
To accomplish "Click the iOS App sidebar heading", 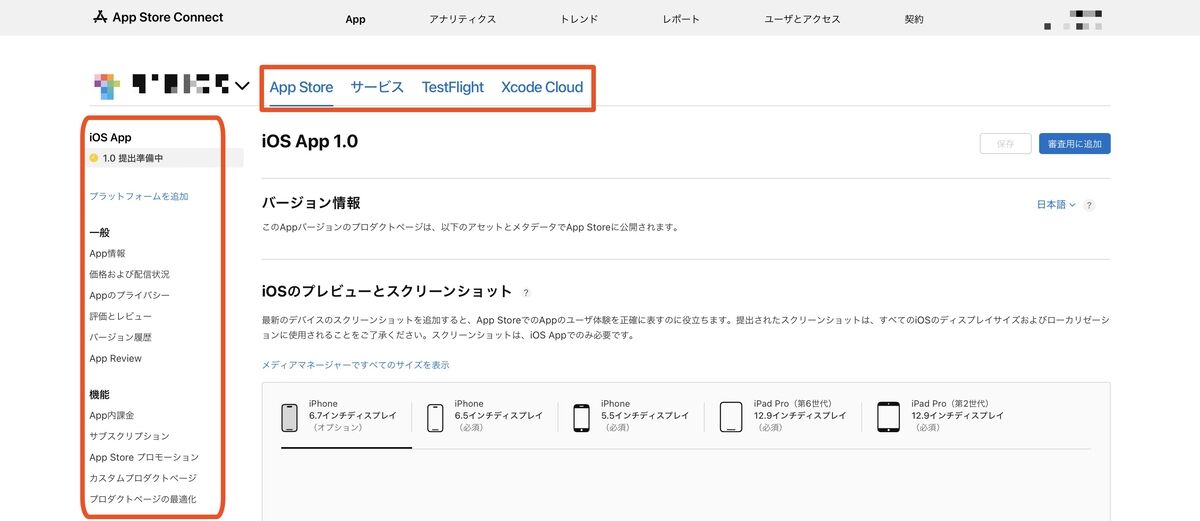I will point(110,138).
